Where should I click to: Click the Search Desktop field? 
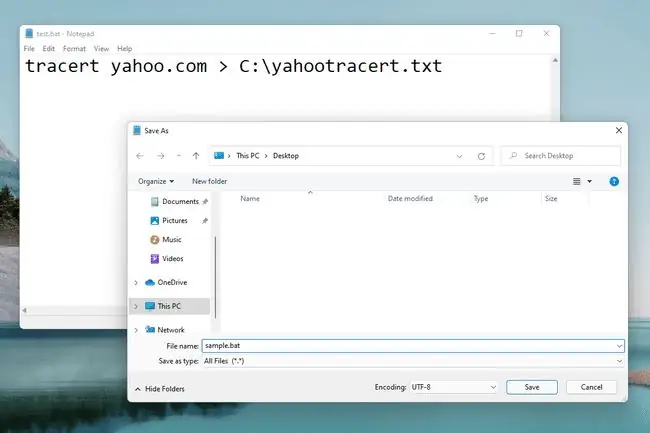(x=560, y=156)
